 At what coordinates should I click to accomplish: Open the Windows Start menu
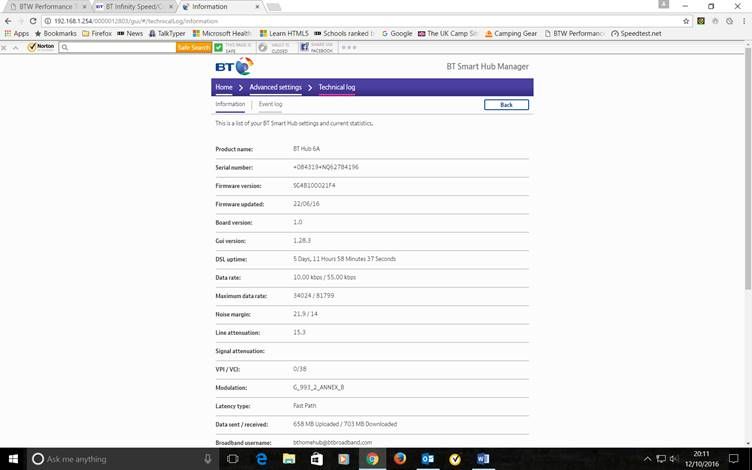coord(13,459)
